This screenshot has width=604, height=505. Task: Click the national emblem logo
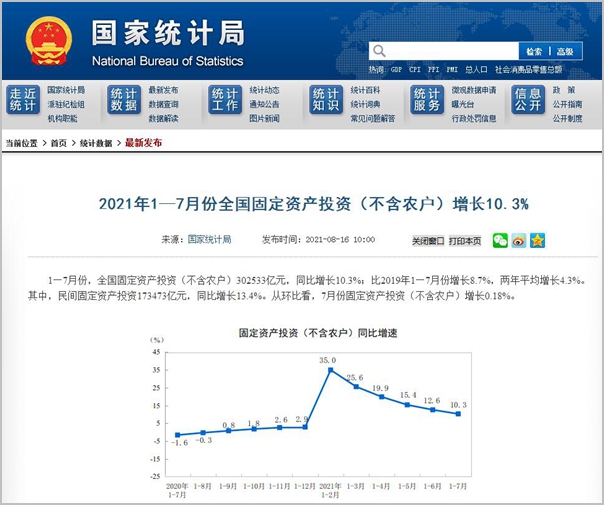pyautogui.click(x=49, y=42)
